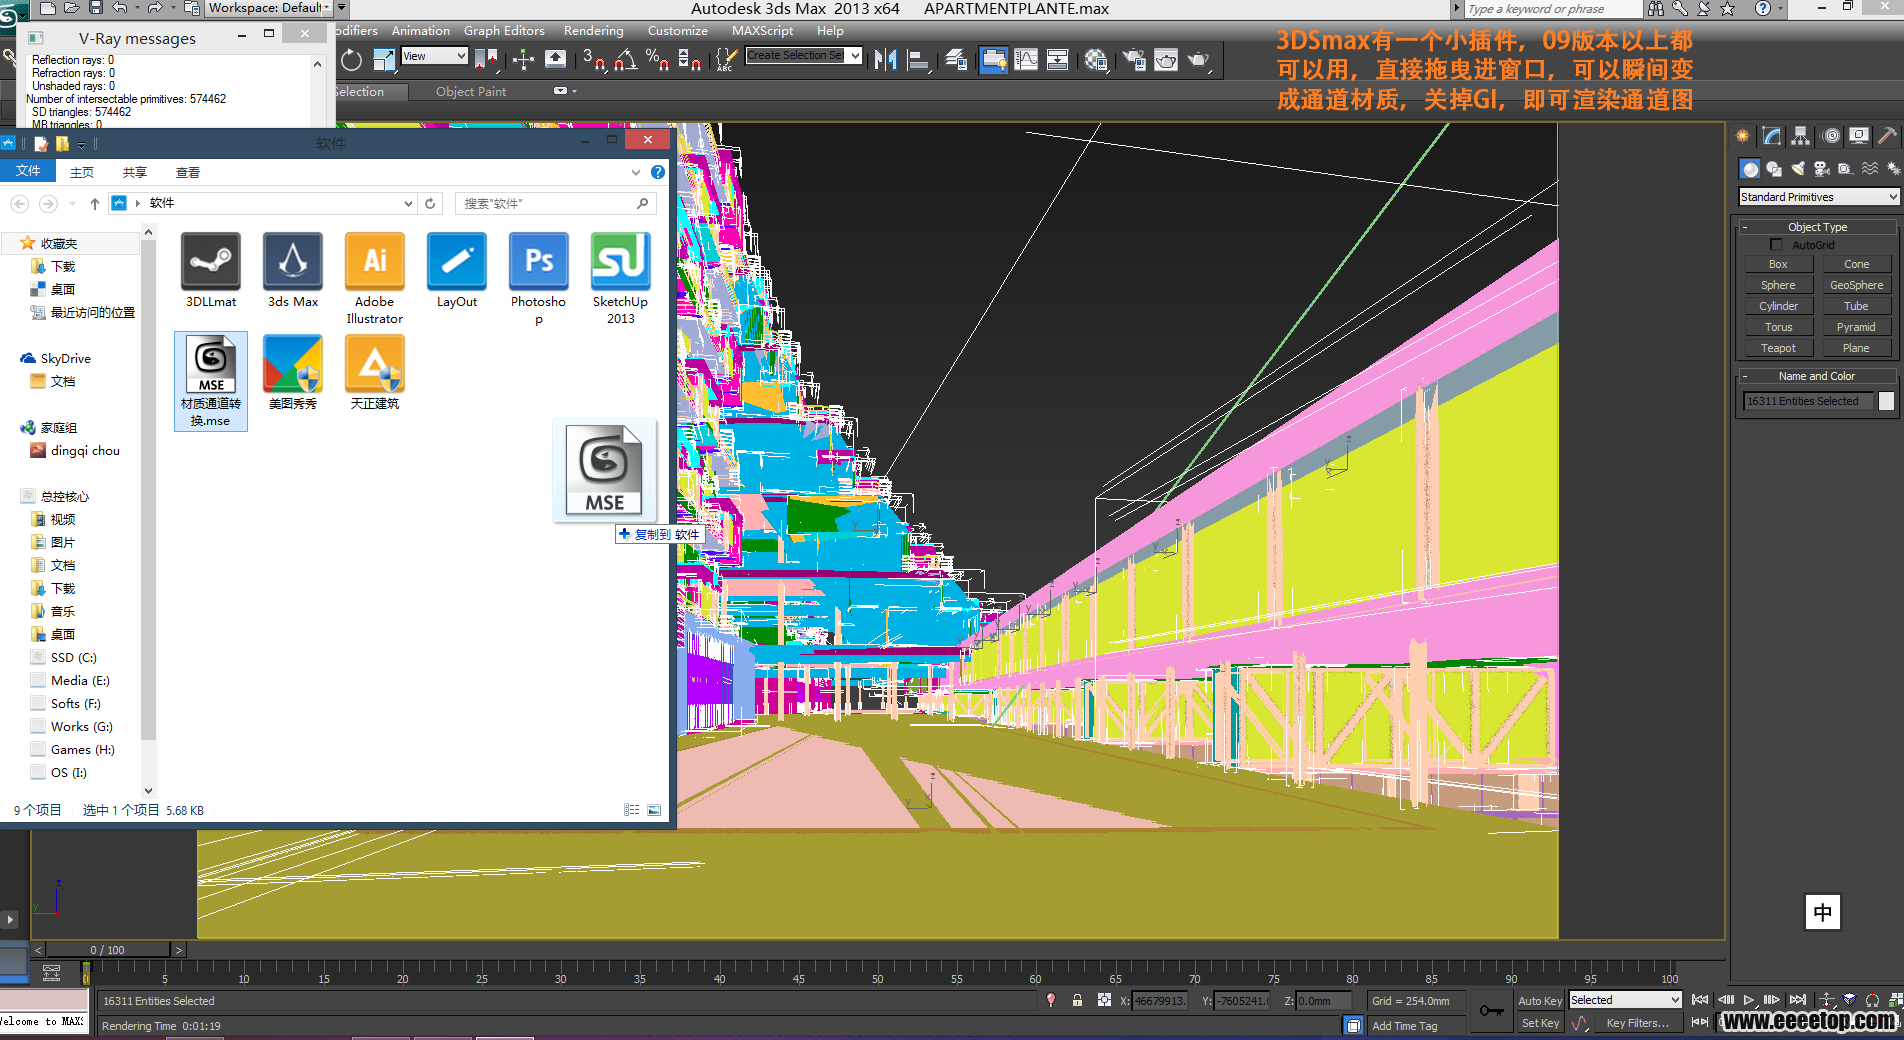The image size is (1904, 1040).
Task: Open the Create Selection Set dropdown
Action: point(803,55)
